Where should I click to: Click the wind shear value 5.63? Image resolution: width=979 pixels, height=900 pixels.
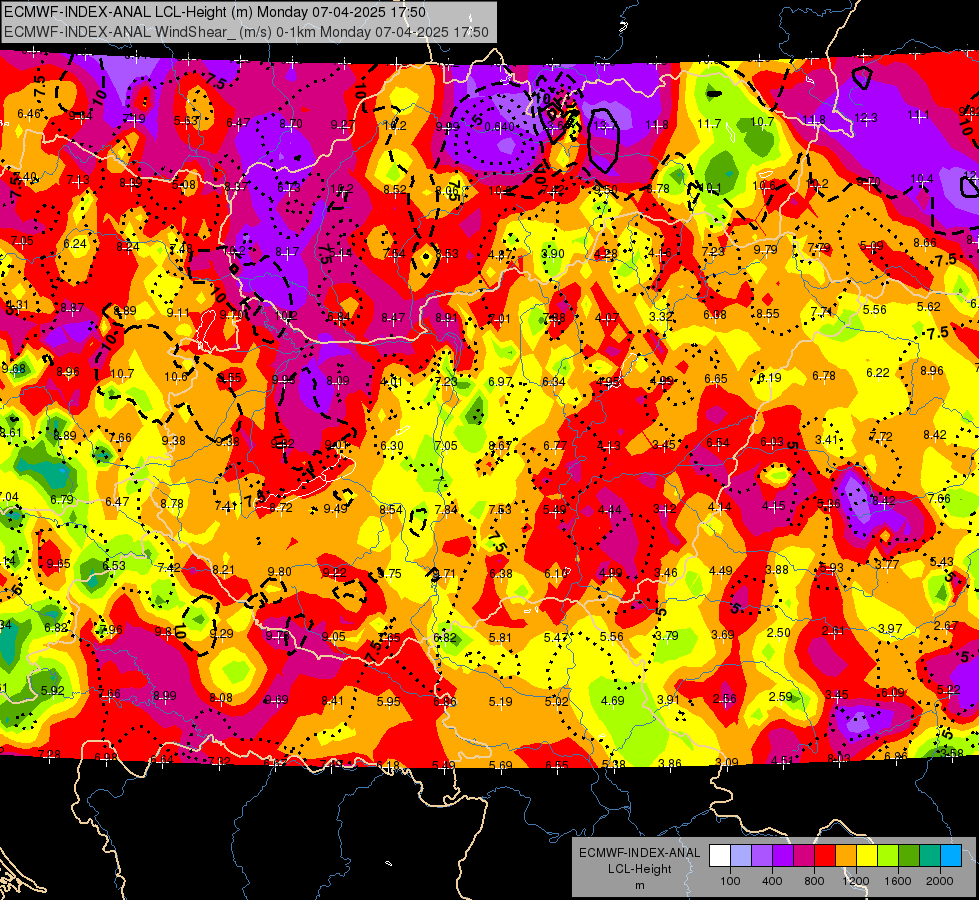click(x=185, y=121)
